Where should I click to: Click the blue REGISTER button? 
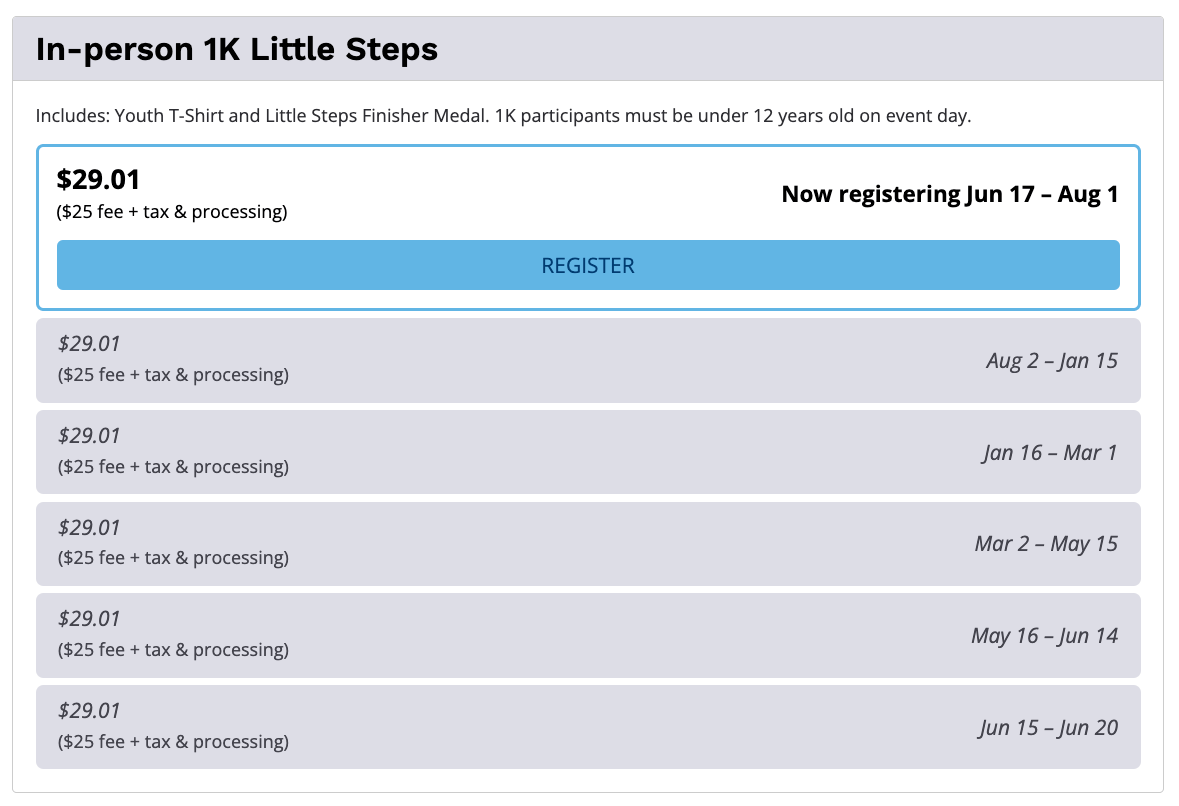(588, 265)
